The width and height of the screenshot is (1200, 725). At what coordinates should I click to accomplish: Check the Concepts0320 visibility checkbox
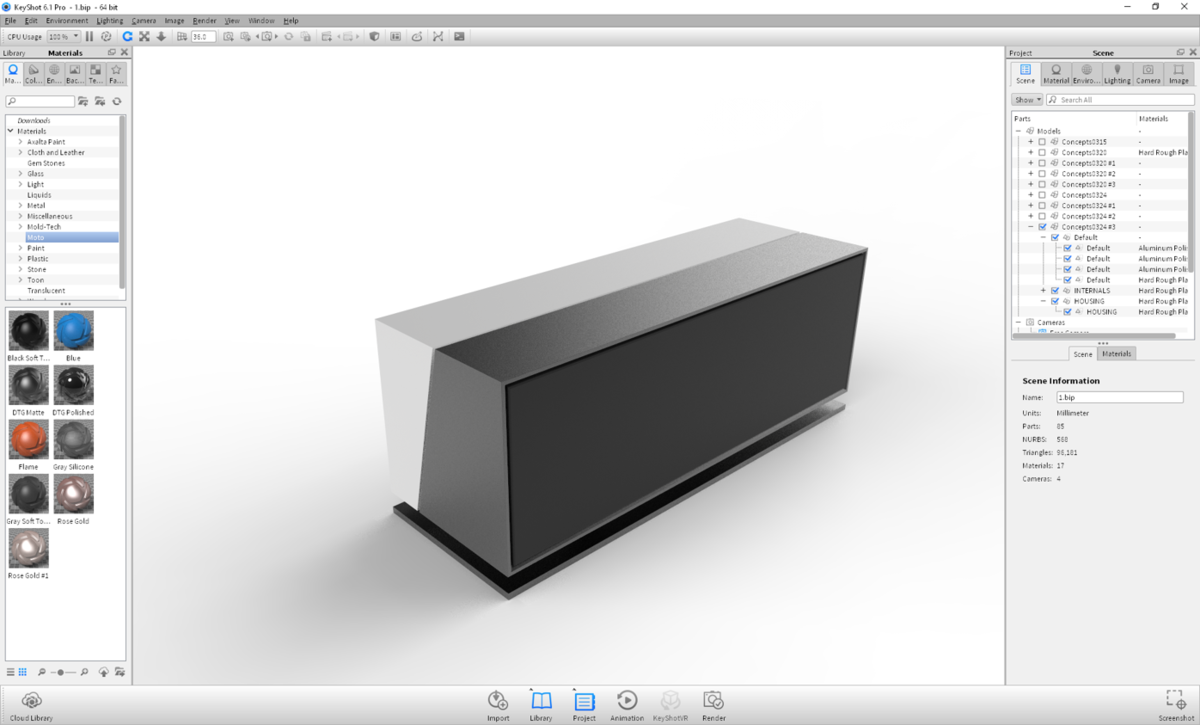pos(1042,152)
